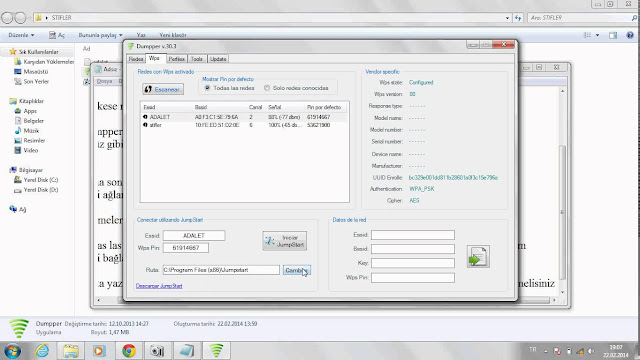Click the Aç button in Explorer toolbar
This screenshot has height=360, width=640.
57,35
